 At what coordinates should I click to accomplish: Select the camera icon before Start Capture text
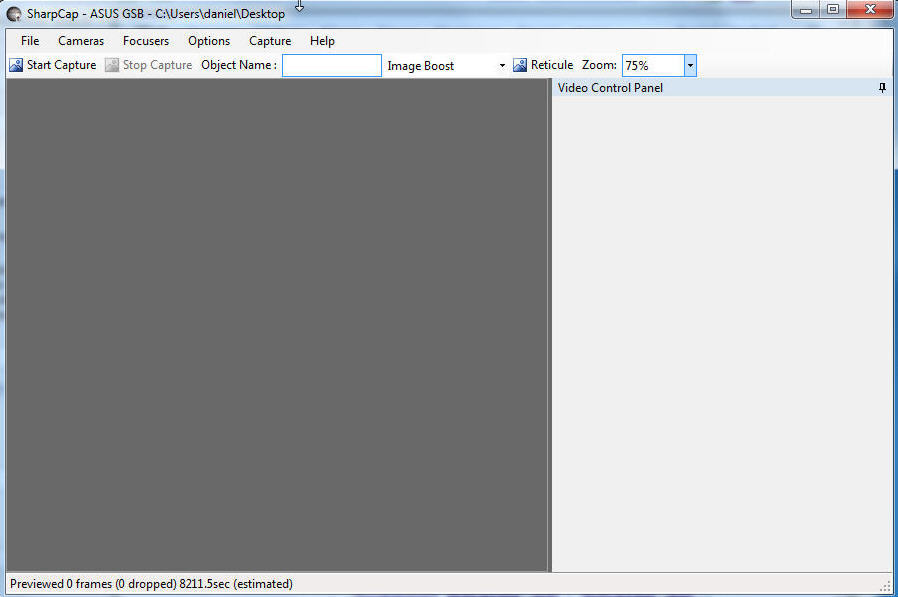(16, 64)
